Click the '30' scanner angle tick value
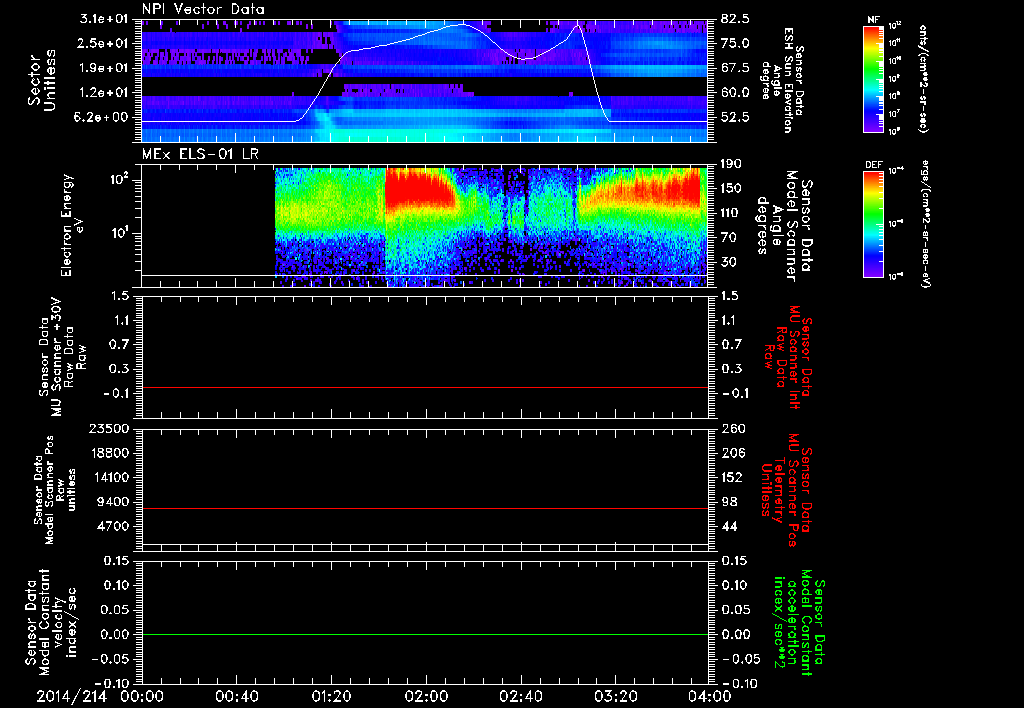 pyautogui.click(x=728, y=263)
